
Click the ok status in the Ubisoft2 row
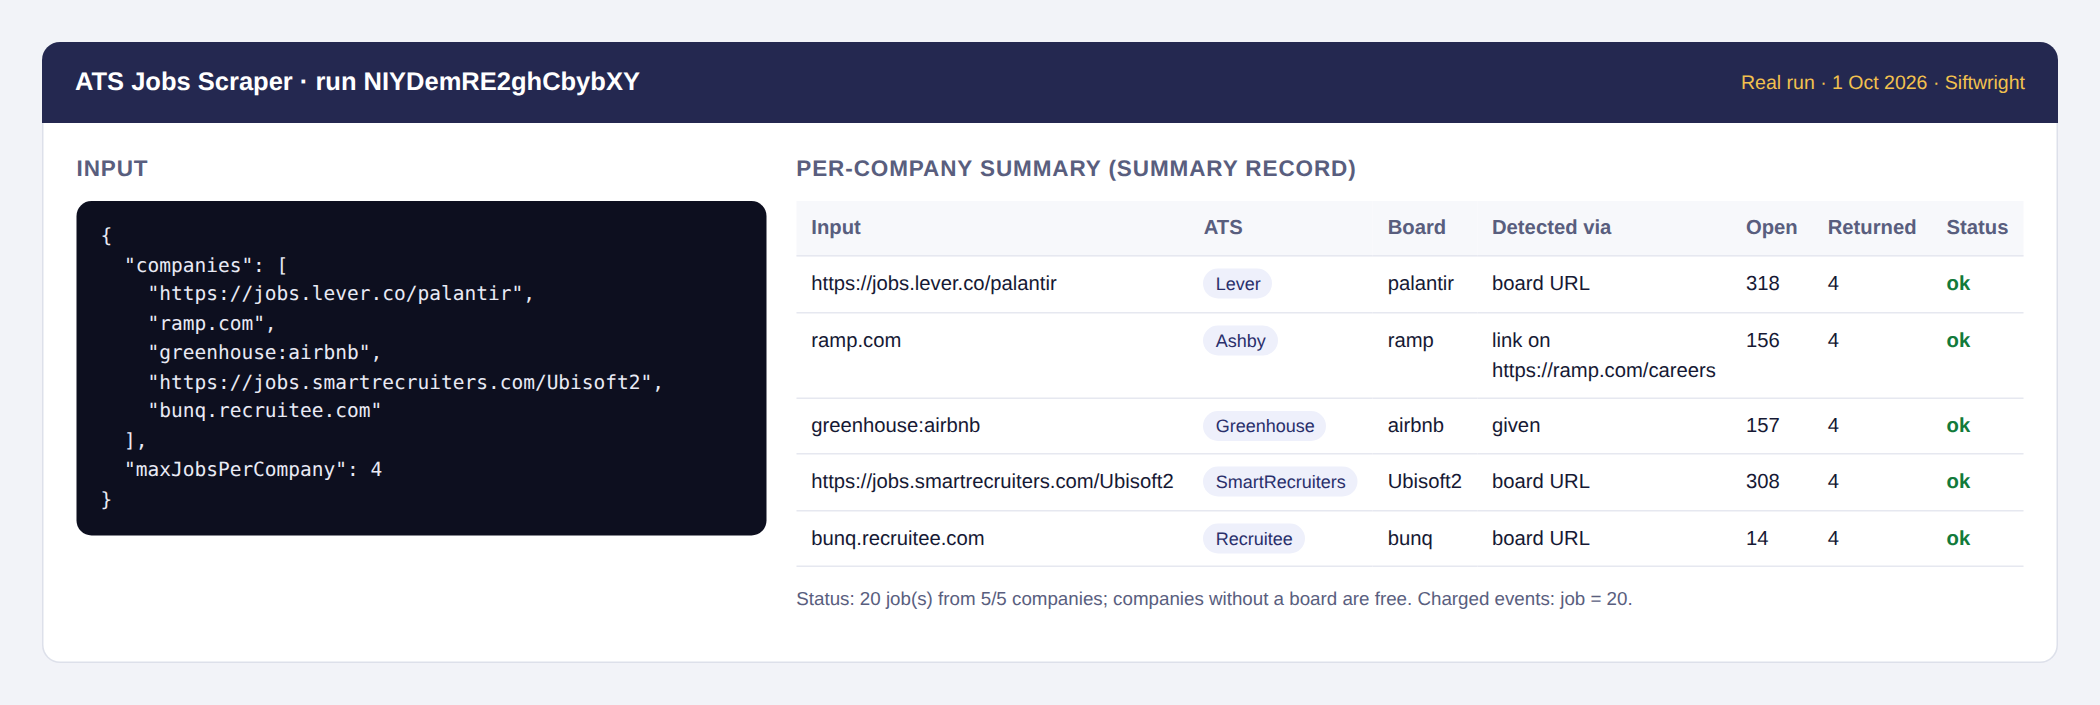1958,482
